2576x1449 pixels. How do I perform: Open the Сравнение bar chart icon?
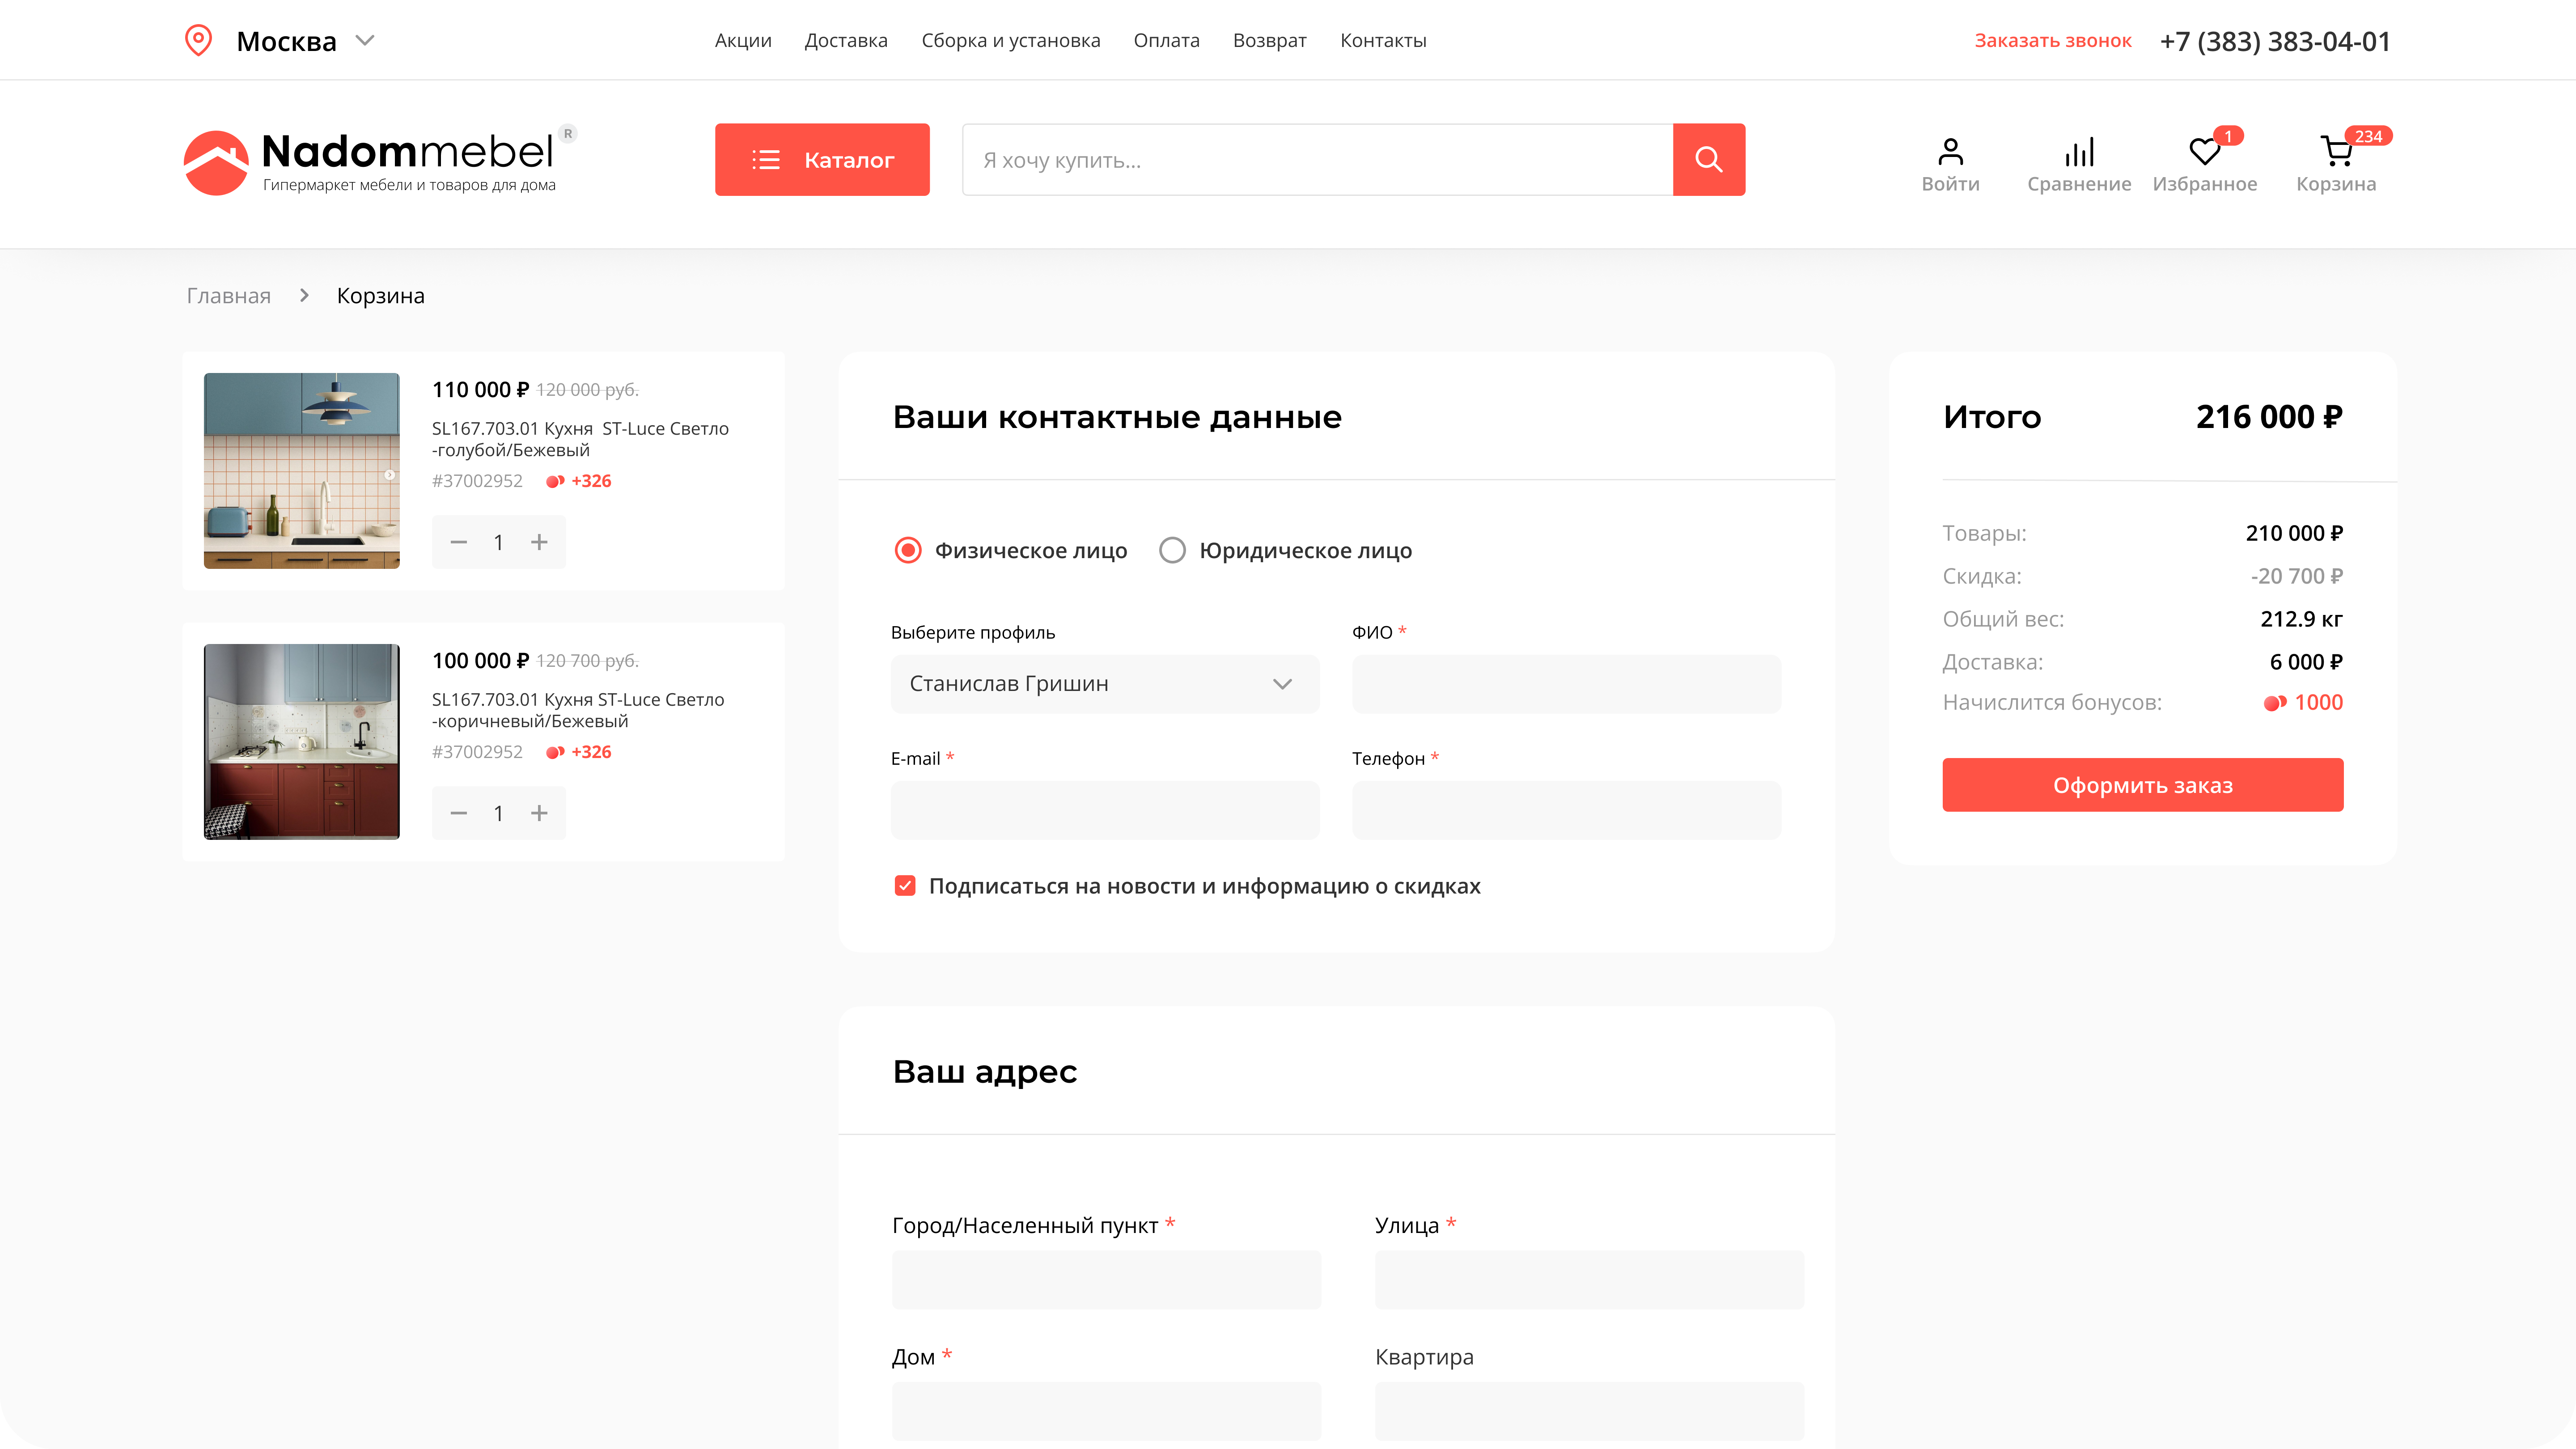coord(2079,152)
